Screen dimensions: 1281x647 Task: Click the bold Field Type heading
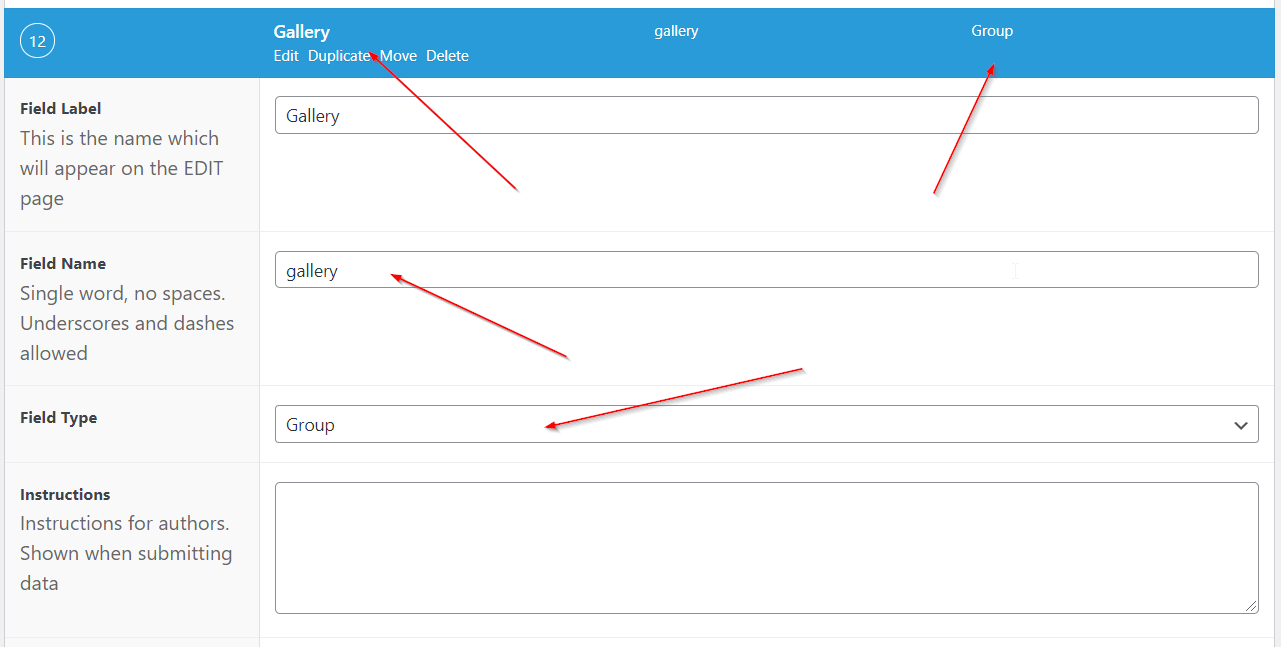pos(59,418)
